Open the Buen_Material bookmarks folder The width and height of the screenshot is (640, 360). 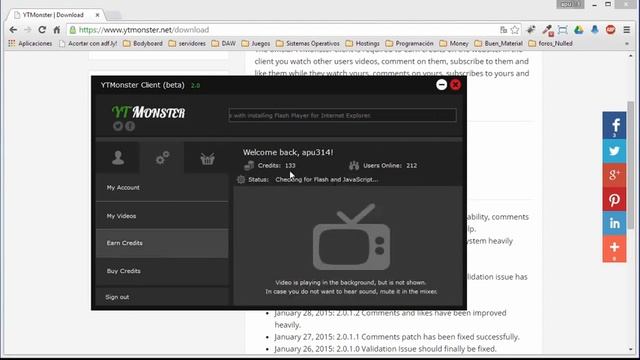pos(498,43)
